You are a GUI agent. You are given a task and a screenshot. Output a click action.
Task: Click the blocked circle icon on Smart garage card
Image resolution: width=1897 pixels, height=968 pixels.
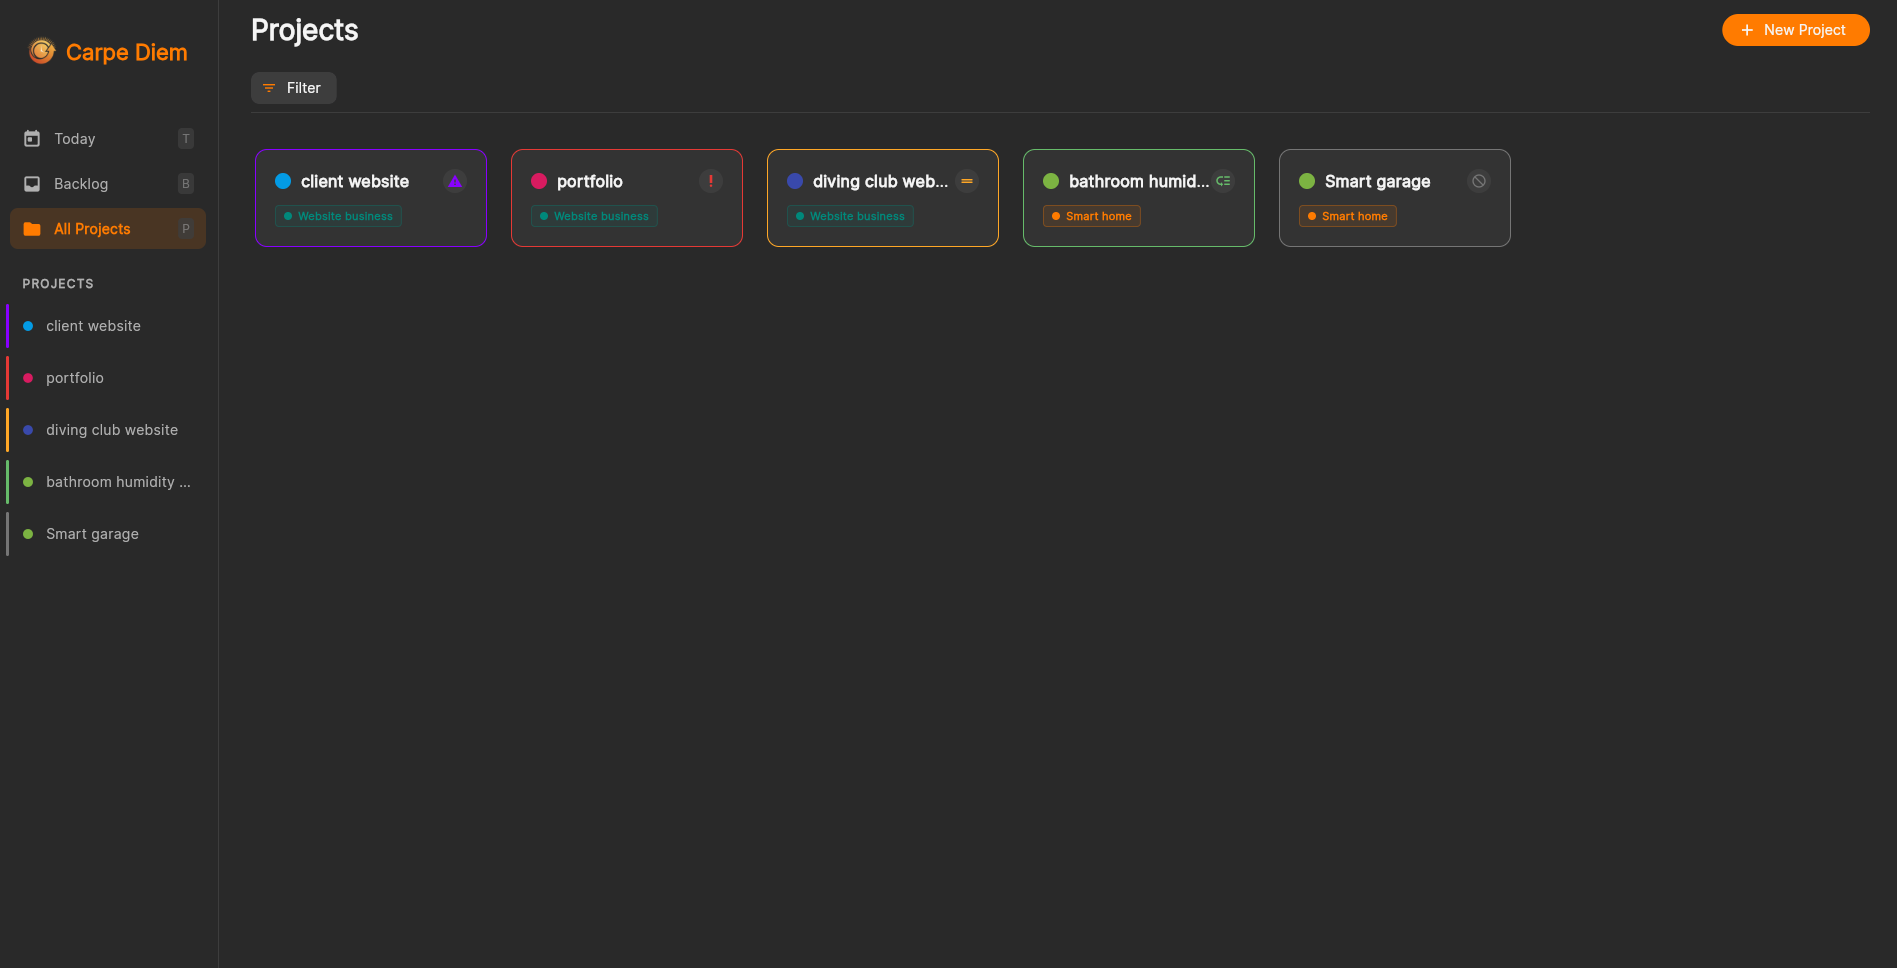1479,181
